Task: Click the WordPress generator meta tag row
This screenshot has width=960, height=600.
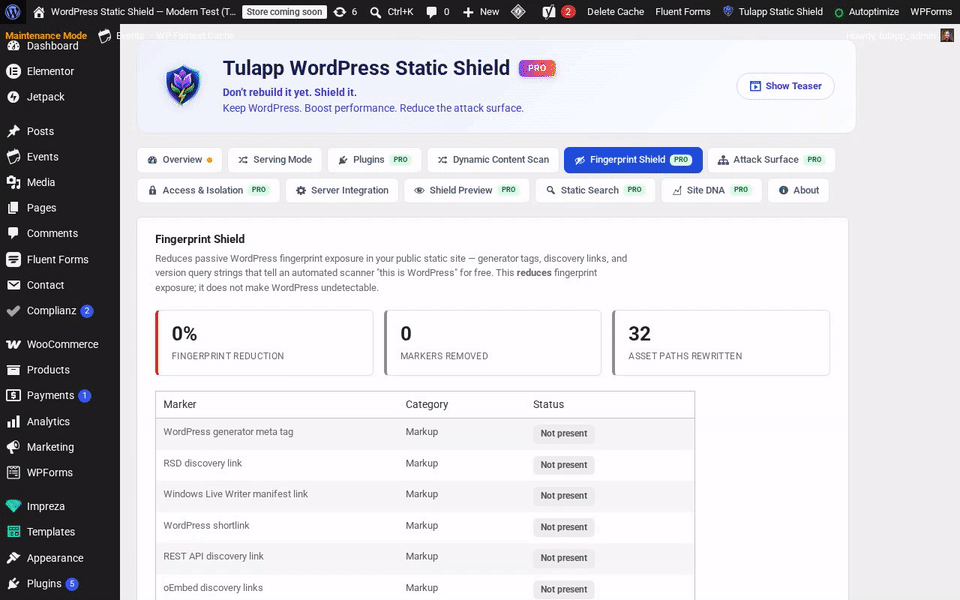Action: [x=425, y=433]
